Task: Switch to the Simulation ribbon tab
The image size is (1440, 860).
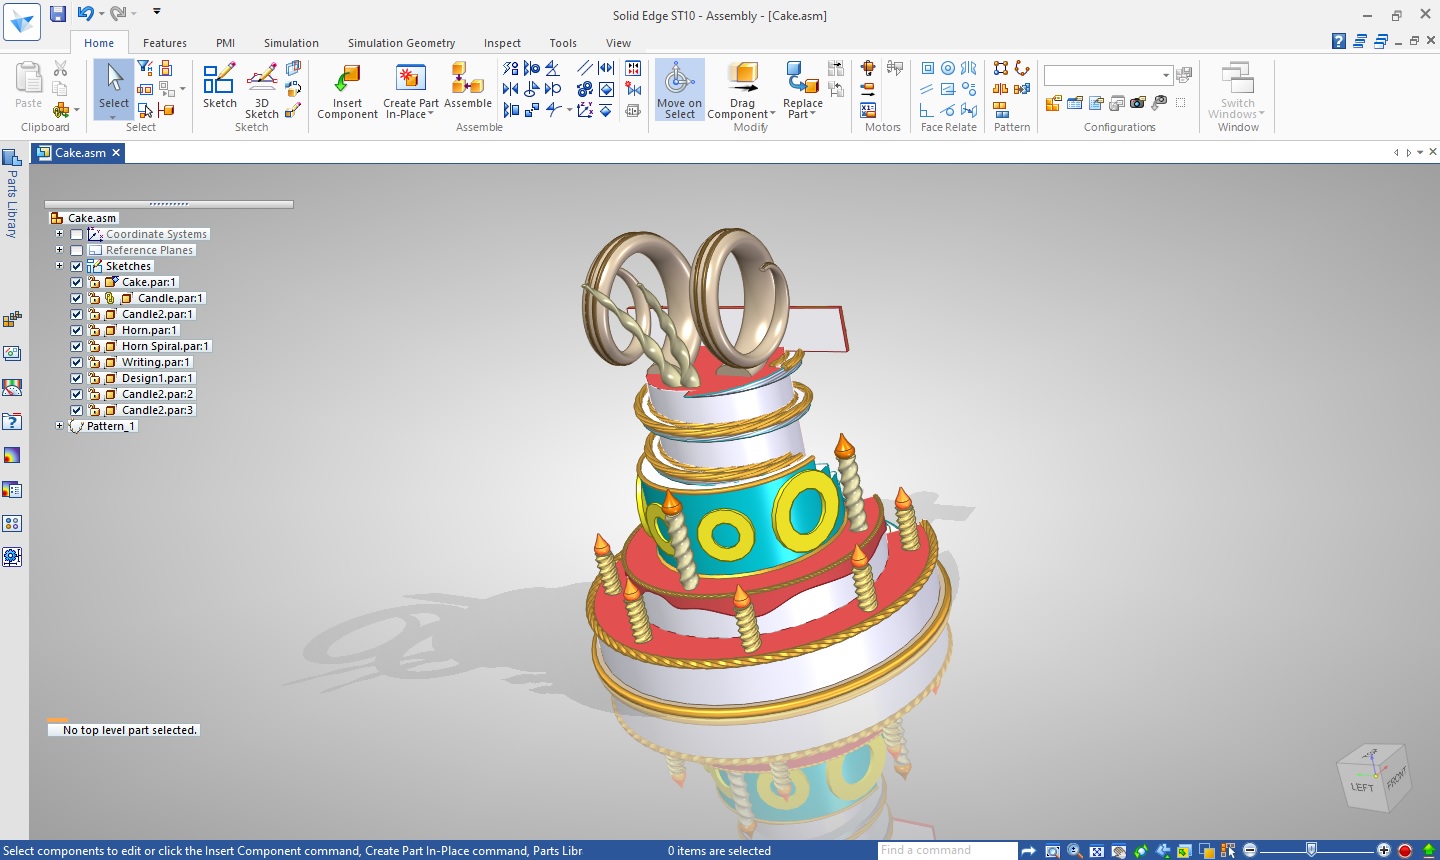Action: (291, 43)
